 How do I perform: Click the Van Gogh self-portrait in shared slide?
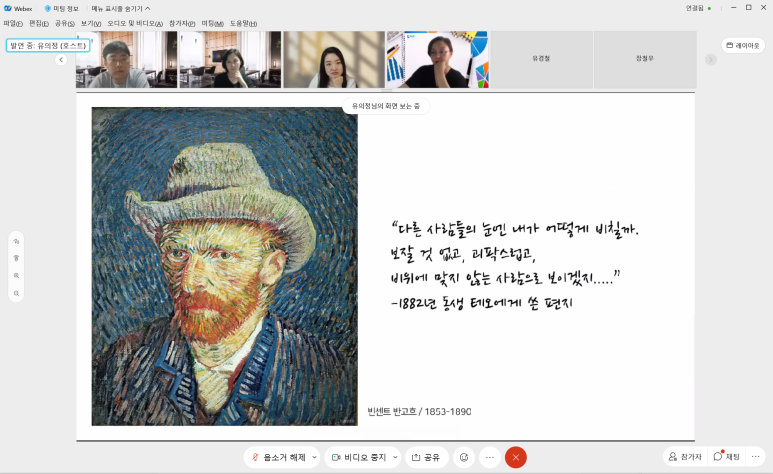[x=225, y=266]
